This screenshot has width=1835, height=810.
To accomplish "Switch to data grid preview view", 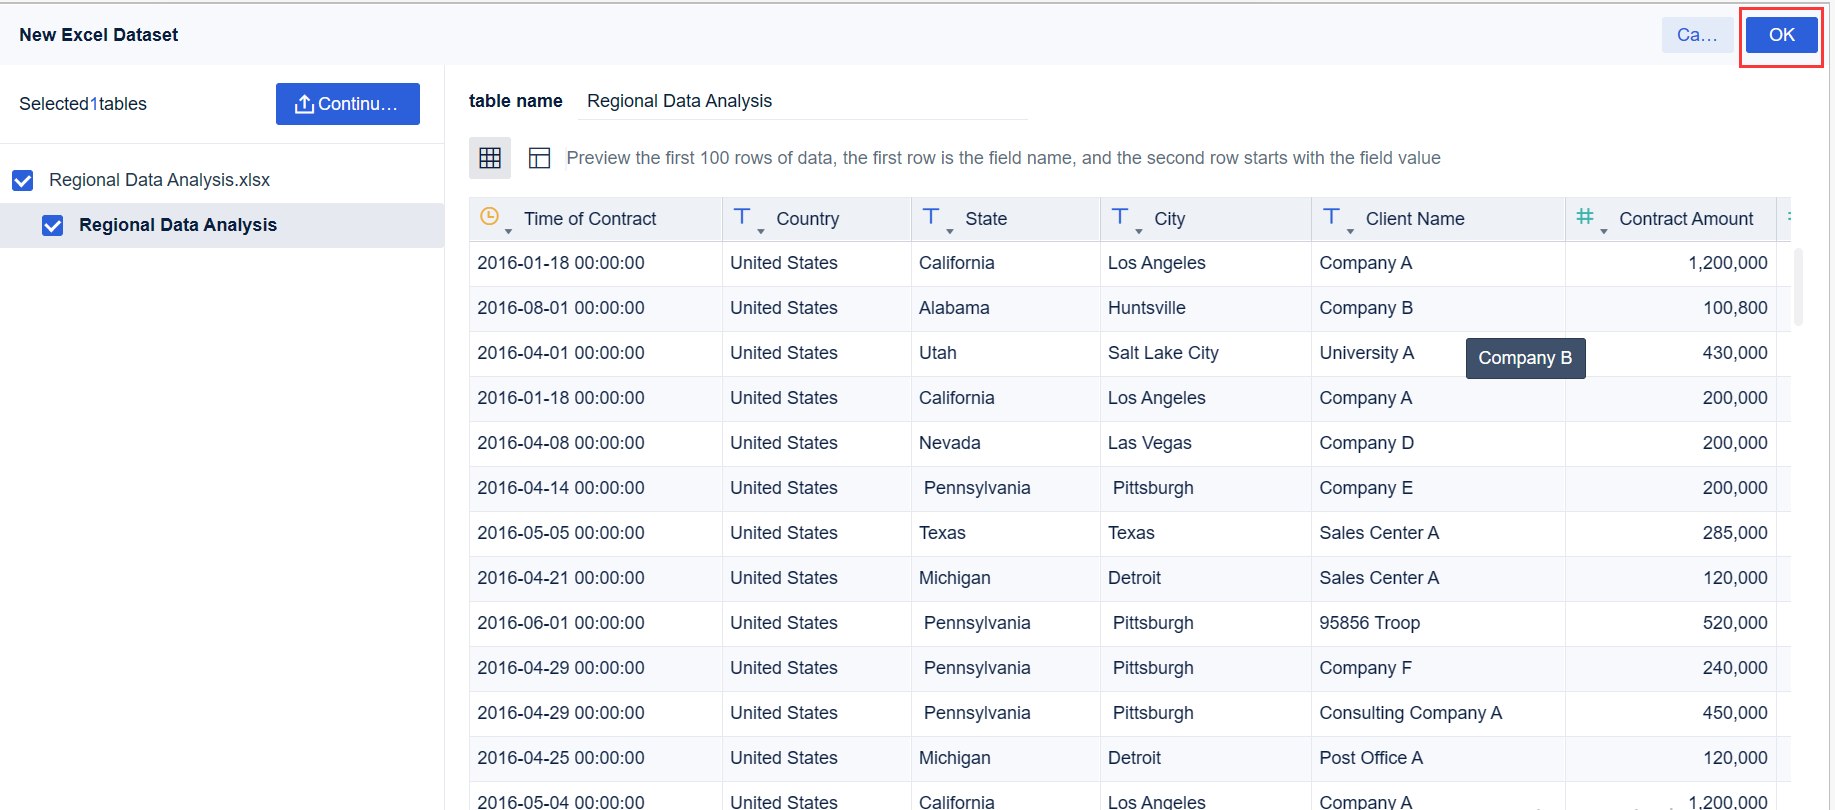I will [490, 158].
